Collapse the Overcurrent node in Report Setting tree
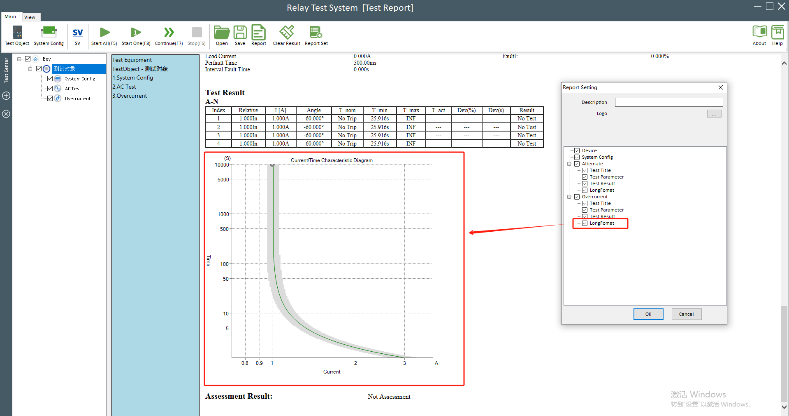This screenshot has height=416, width=789. [569, 196]
